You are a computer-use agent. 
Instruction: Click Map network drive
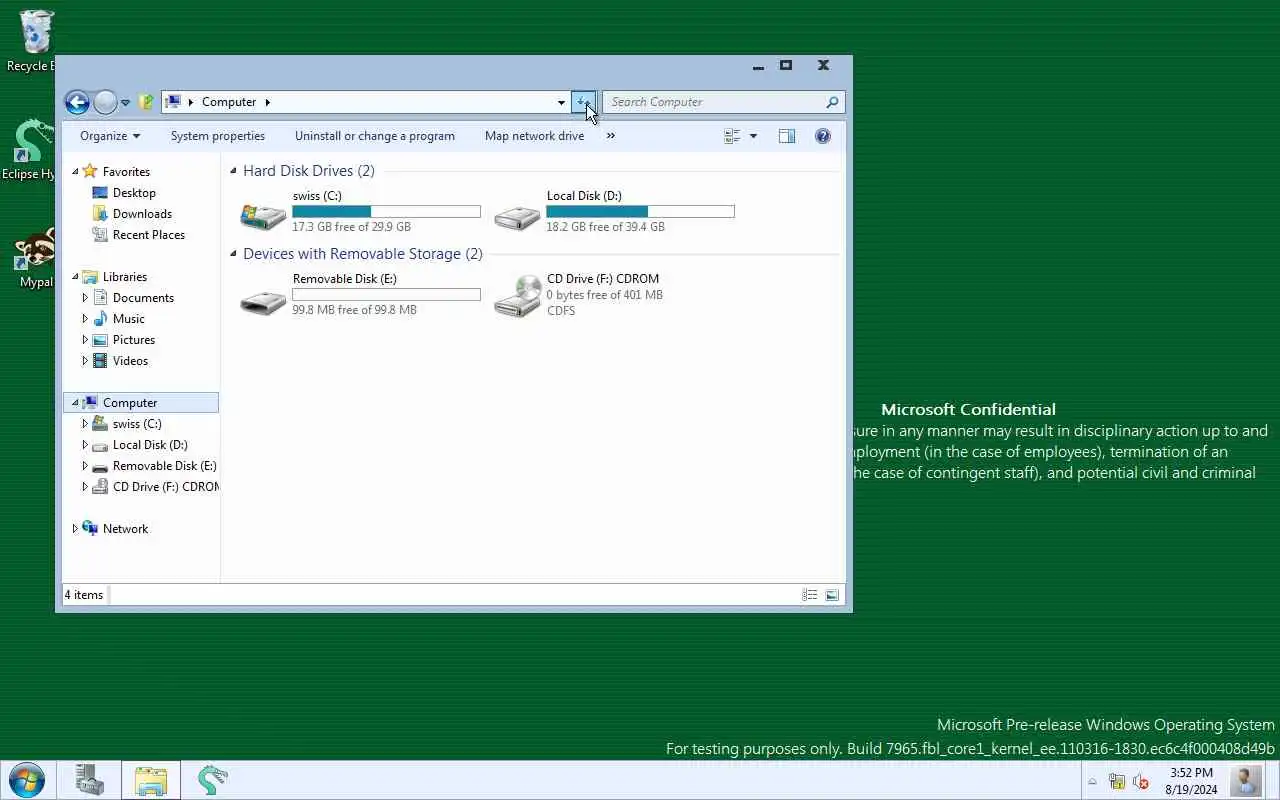point(534,136)
